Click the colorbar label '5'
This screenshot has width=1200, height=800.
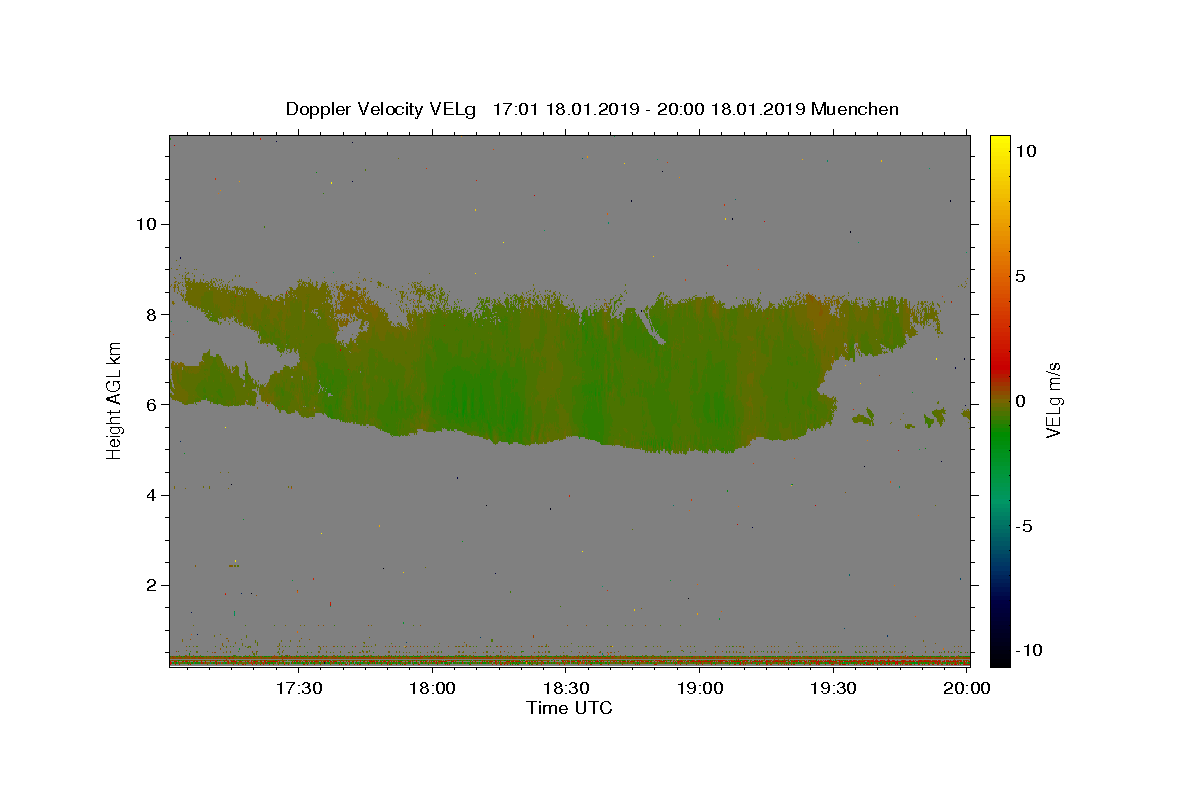pyautogui.click(x=1021, y=276)
